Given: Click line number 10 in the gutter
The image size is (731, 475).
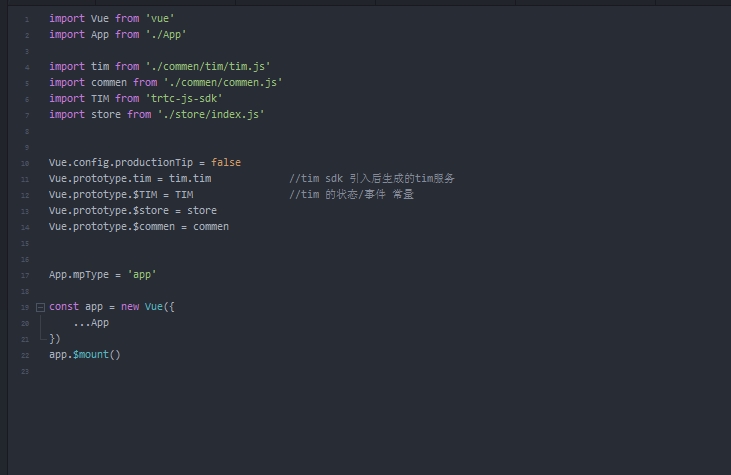Looking at the screenshot, I should coord(26,163).
